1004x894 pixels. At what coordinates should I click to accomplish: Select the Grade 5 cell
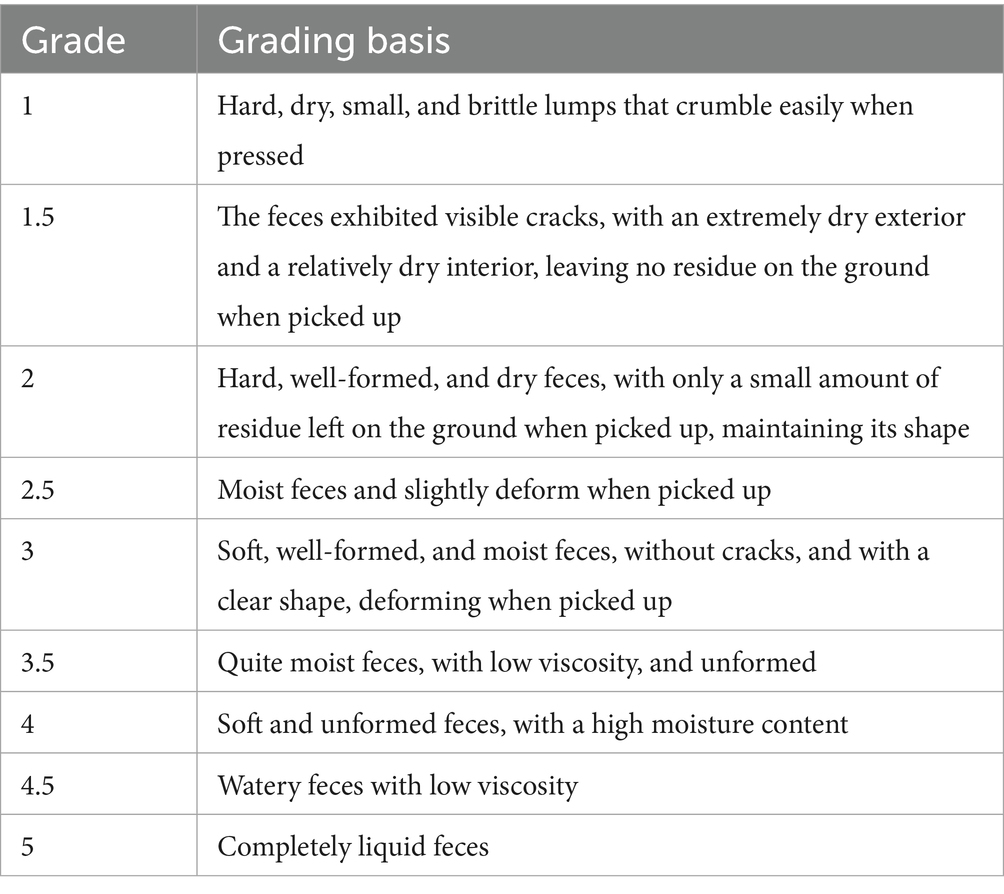[x=26, y=847]
